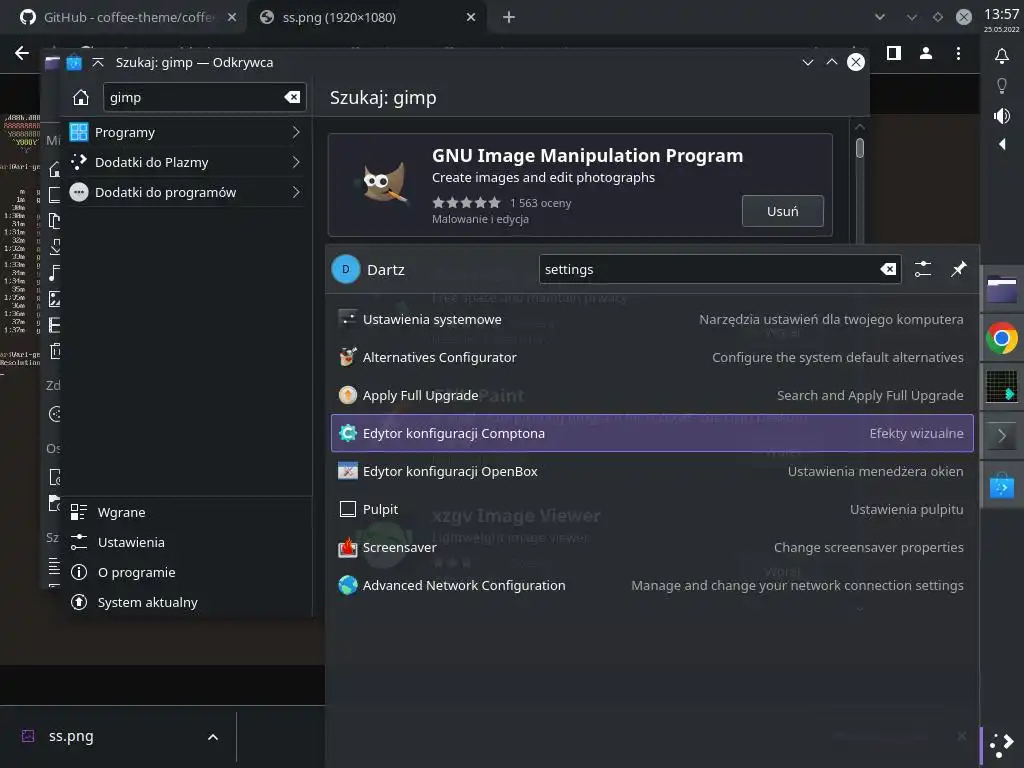Click the home icon in Discover sidebar
The height and width of the screenshot is (768, 1024).
(80, 97)
